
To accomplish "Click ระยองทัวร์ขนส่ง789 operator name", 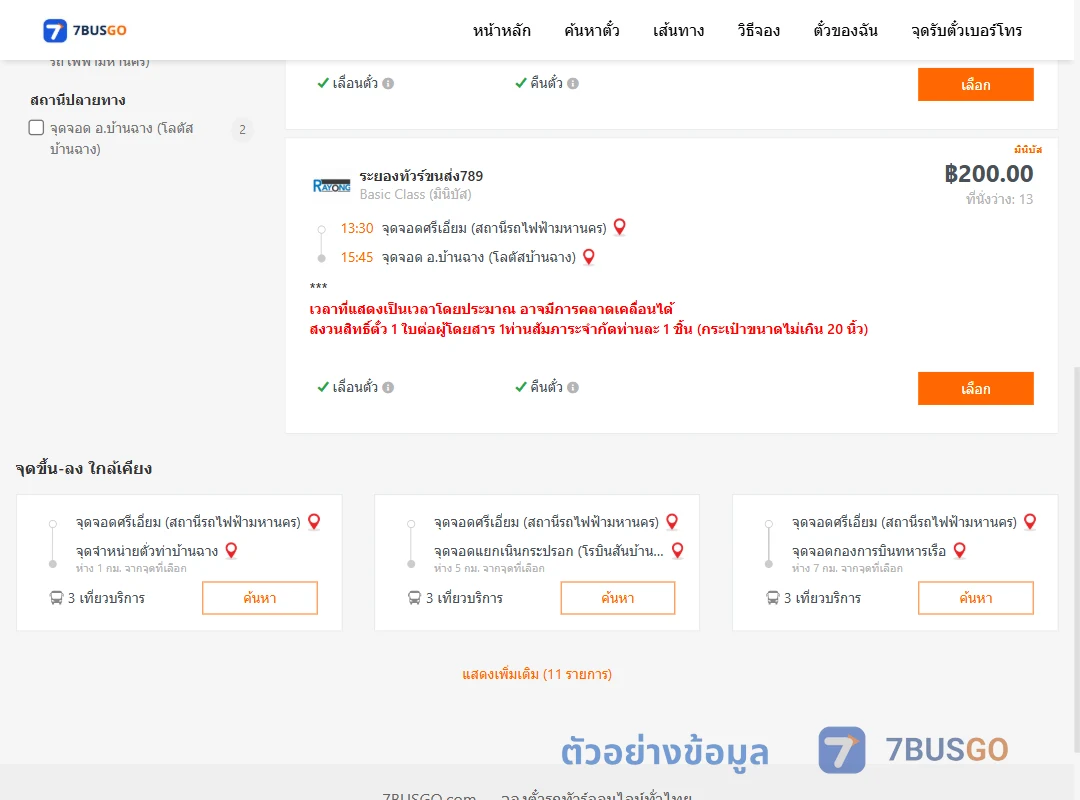I will coord(421,176).
